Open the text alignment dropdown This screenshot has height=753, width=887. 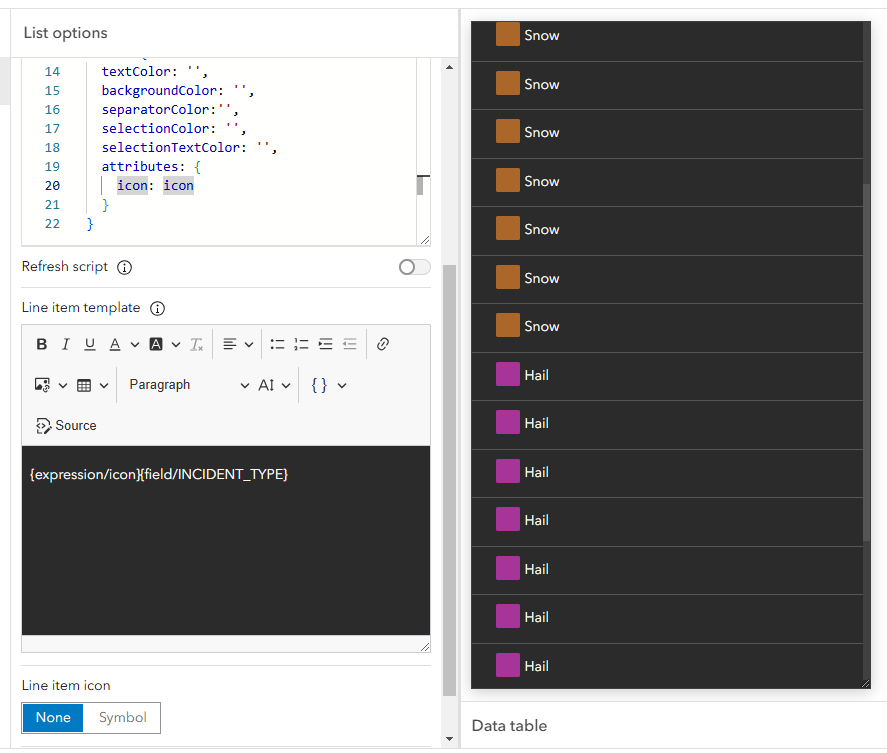237,343
